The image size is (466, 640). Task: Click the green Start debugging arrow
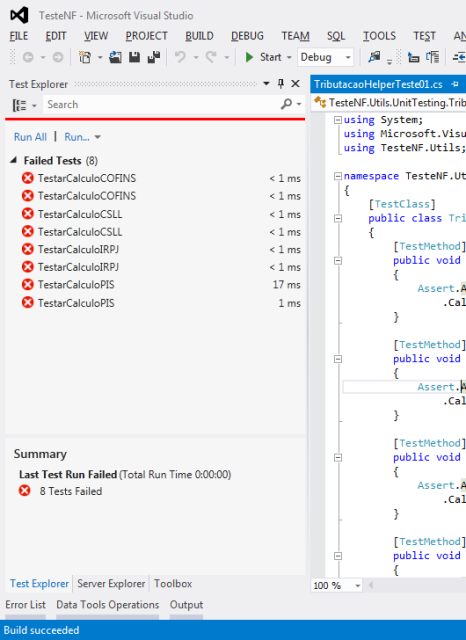pyautogui.click(x=249, y=57)
